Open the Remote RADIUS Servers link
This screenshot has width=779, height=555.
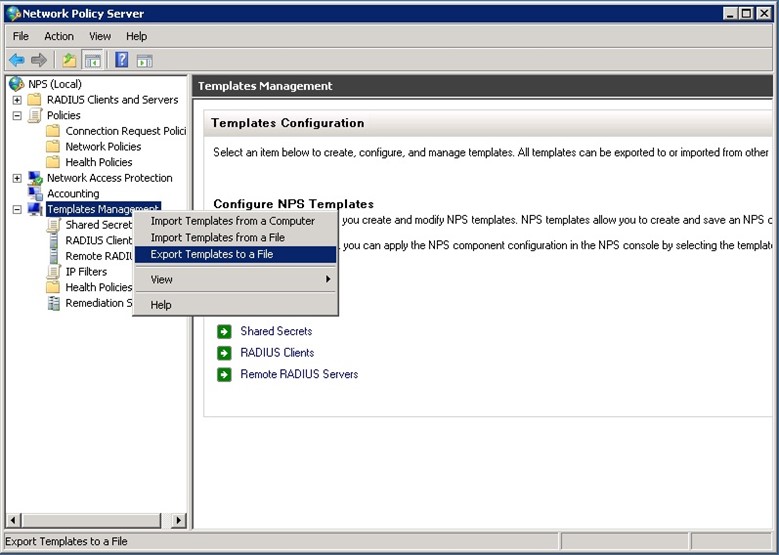point(299,374)
